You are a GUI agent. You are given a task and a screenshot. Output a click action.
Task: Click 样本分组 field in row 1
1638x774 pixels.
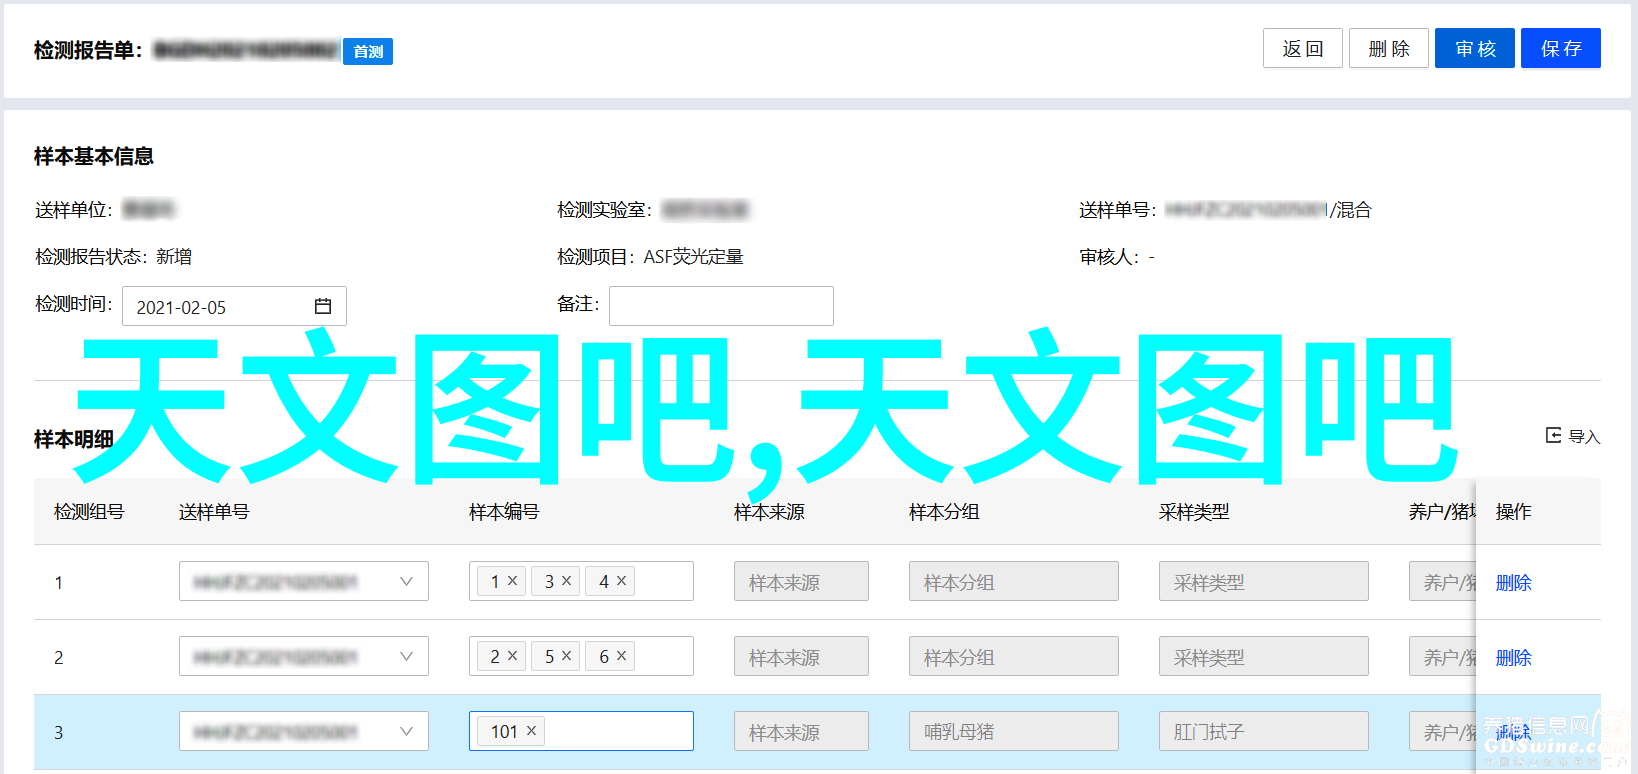click(x=1014, y=581)
